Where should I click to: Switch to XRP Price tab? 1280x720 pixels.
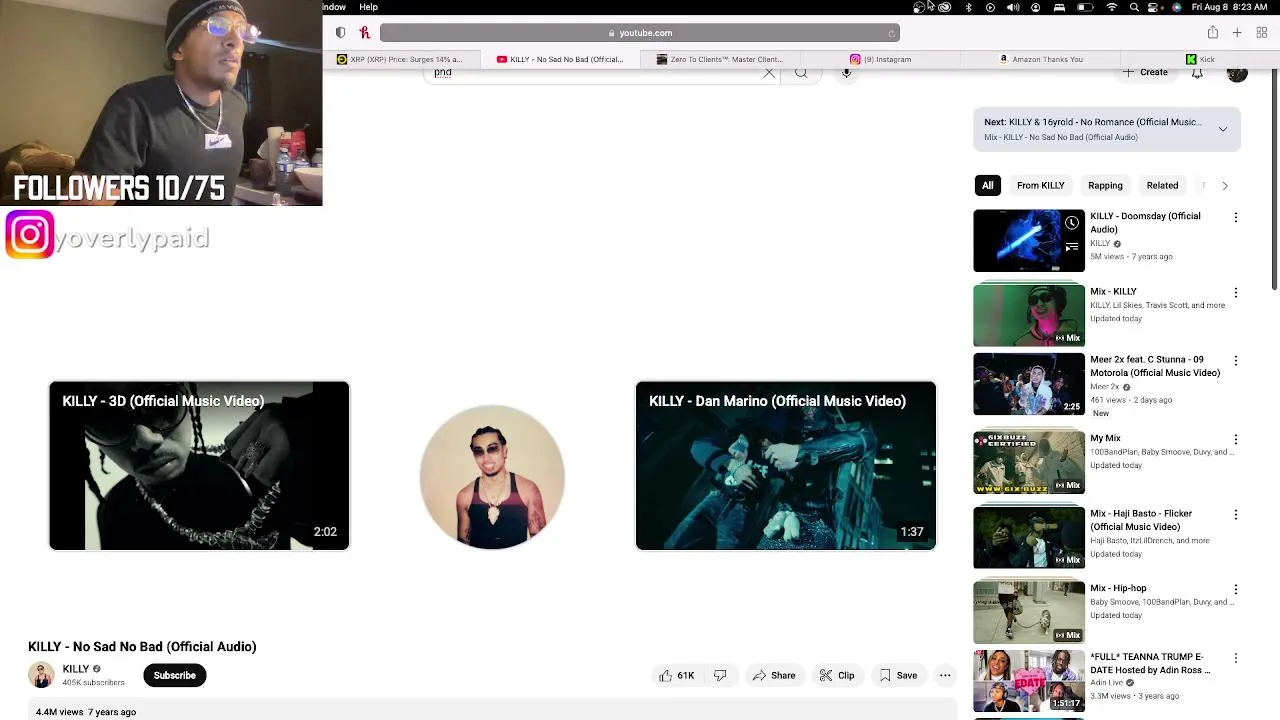tap(400, 59)
